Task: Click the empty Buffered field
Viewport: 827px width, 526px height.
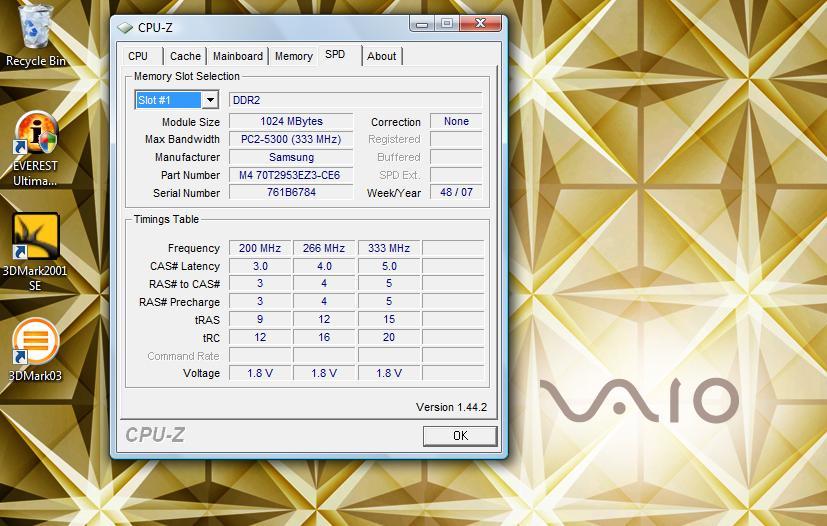Action: coord(456,157)
